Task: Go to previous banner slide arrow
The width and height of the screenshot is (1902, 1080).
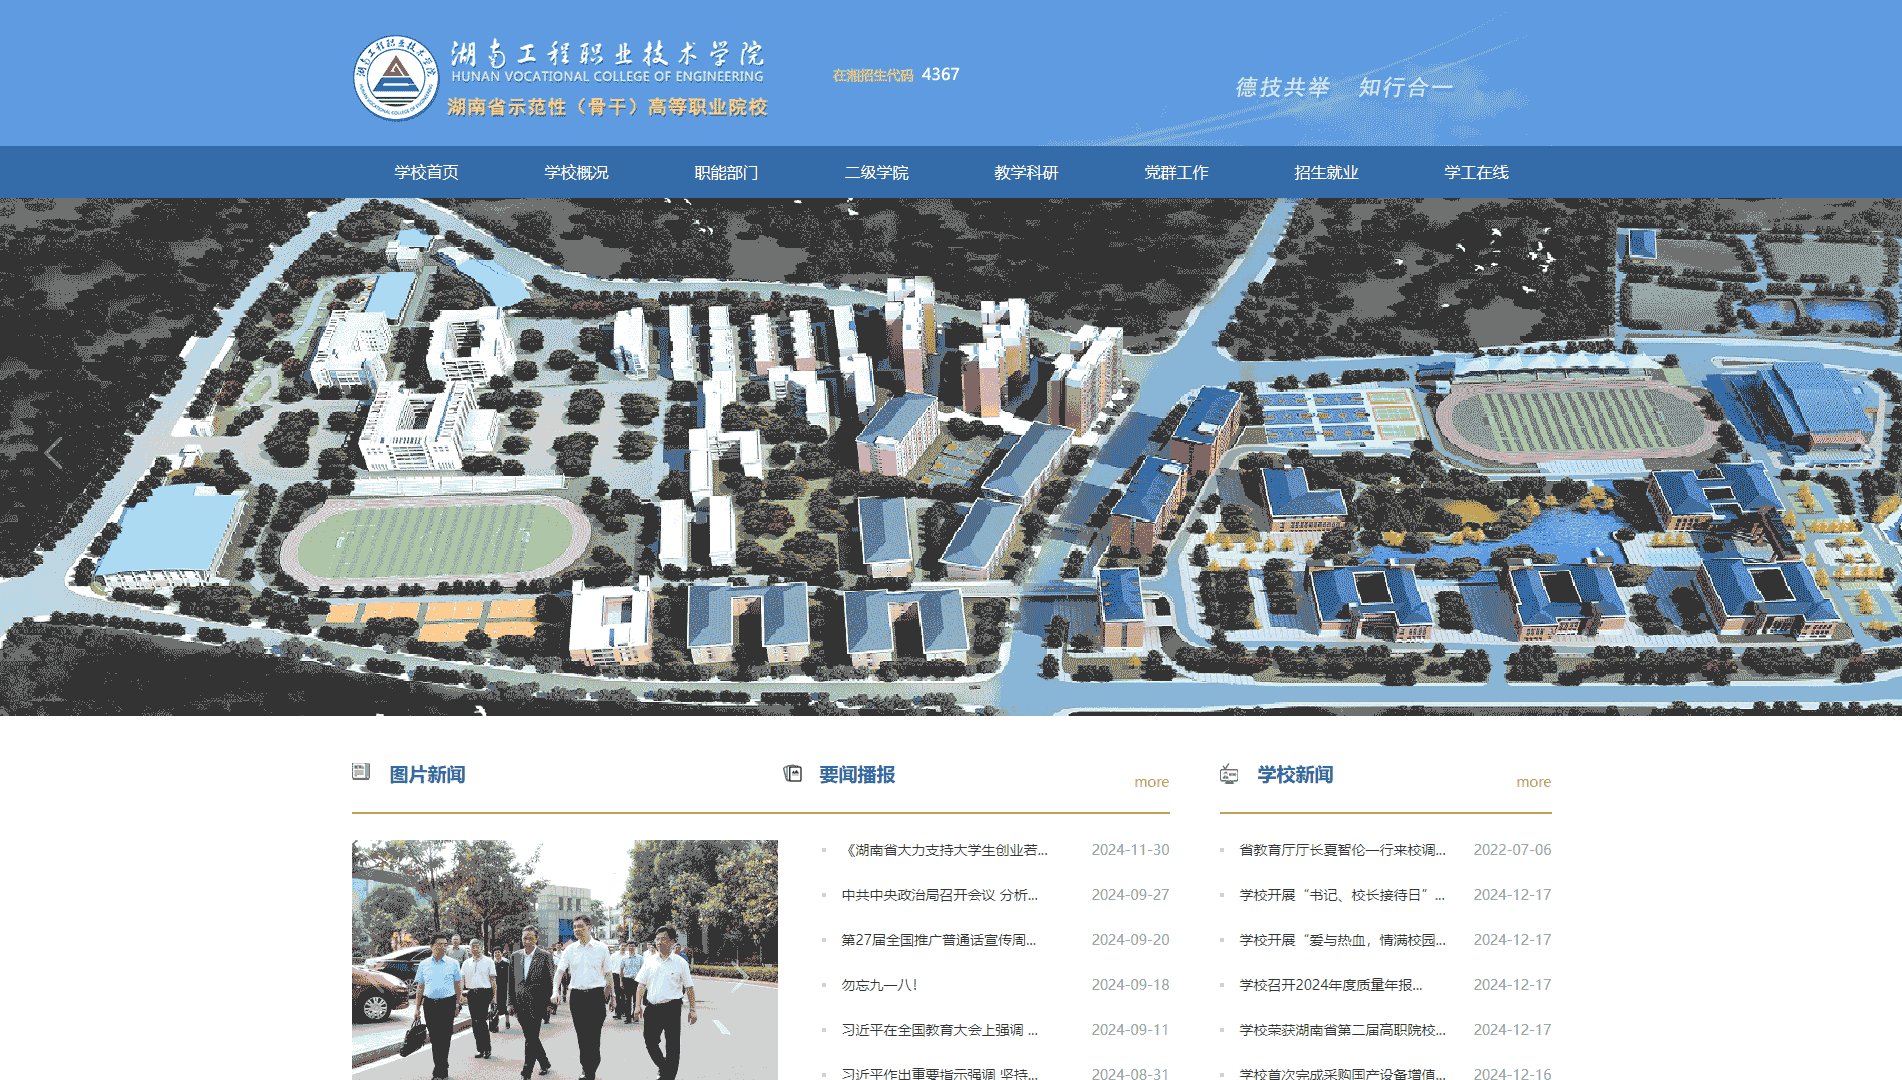Action: click(x=54, y=452)
